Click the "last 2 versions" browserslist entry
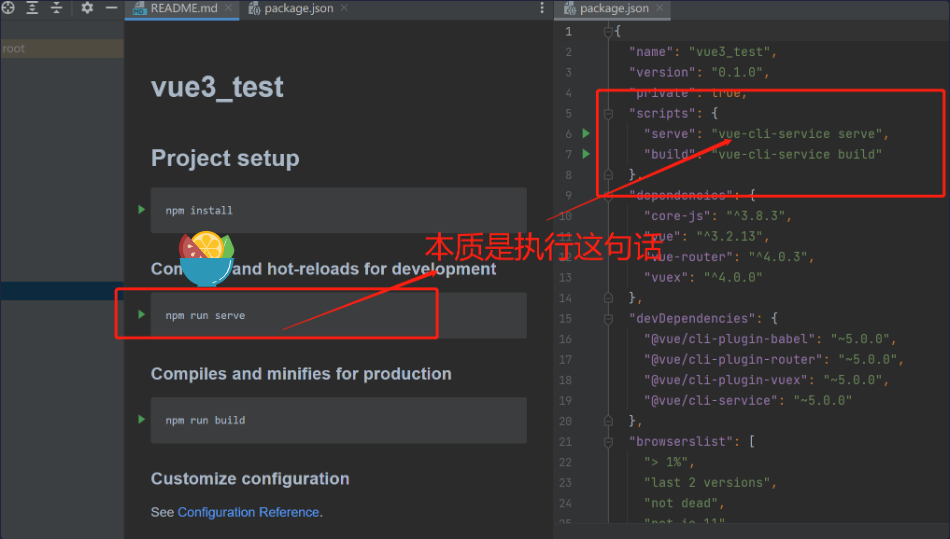Viewport: 950px width, 539px height. [710, 483]
